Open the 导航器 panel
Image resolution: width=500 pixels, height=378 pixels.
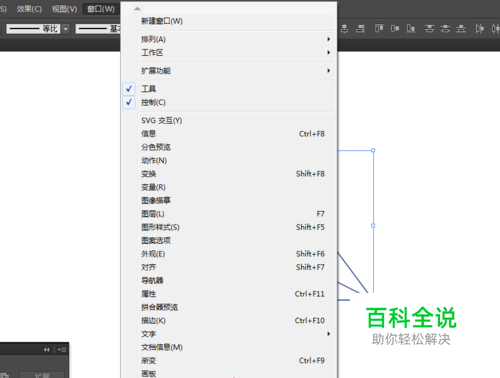(230, 280)
